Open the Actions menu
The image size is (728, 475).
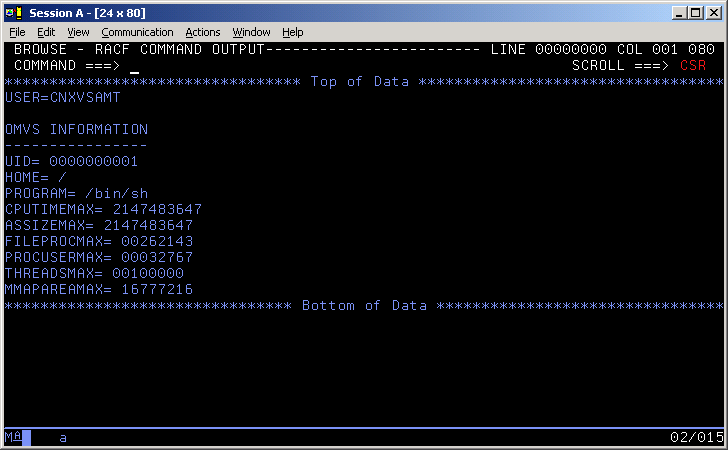(203, 32)
